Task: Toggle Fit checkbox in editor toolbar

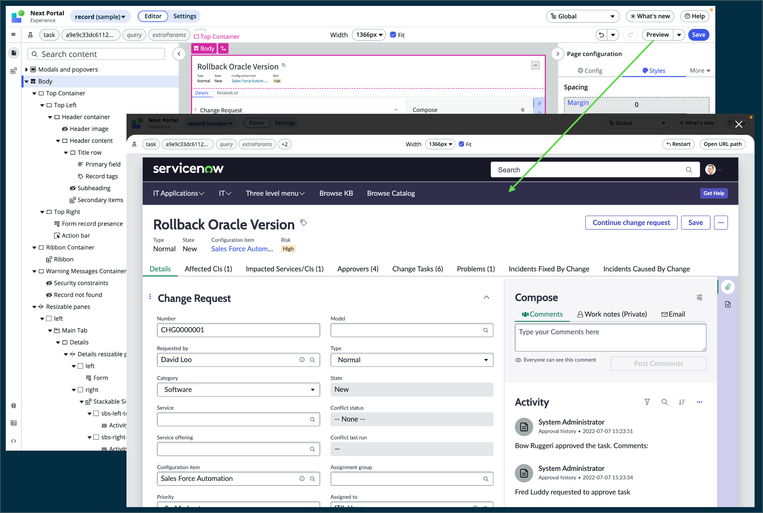Action: pyautogui.click(x=393, y=35)
